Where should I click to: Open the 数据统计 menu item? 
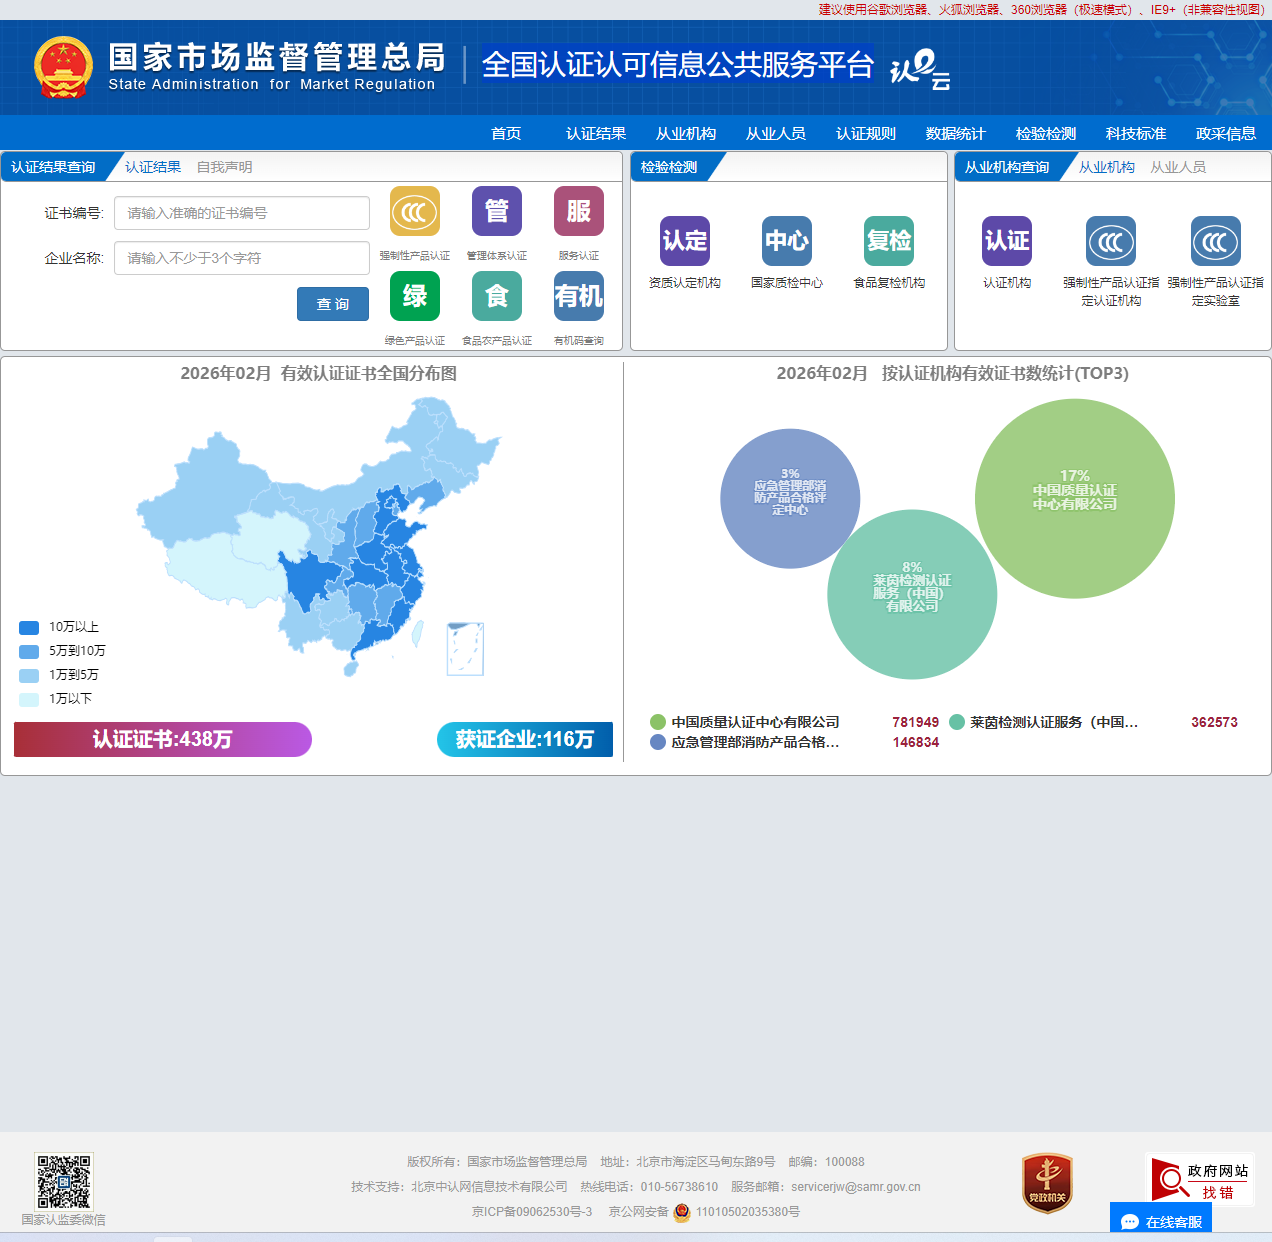[955, 132]
